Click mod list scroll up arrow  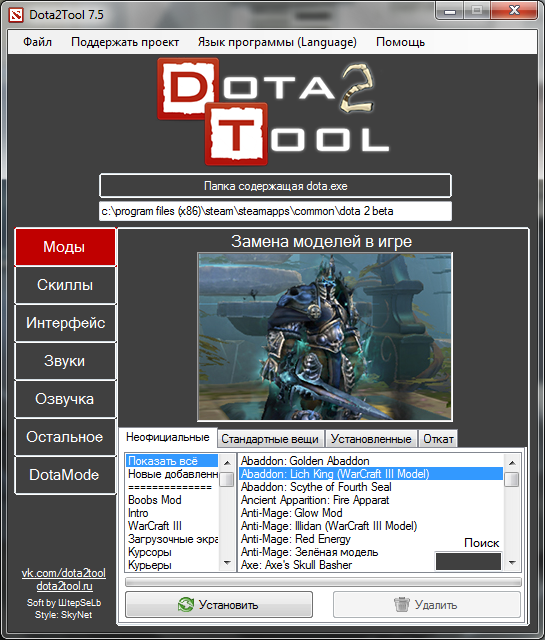tap(512, 462)
